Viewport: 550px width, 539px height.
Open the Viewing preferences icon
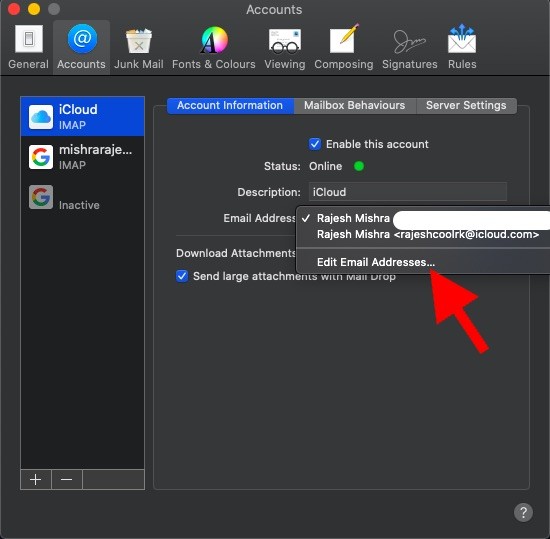pyautogui.click(x=284, y=47)
